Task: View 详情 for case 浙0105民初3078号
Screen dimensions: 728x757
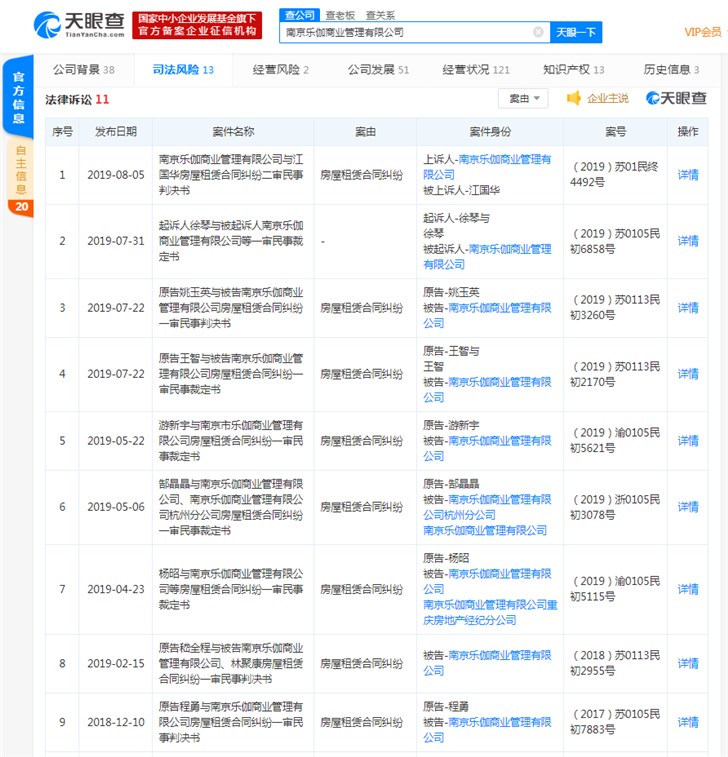Action: [688, 507]
